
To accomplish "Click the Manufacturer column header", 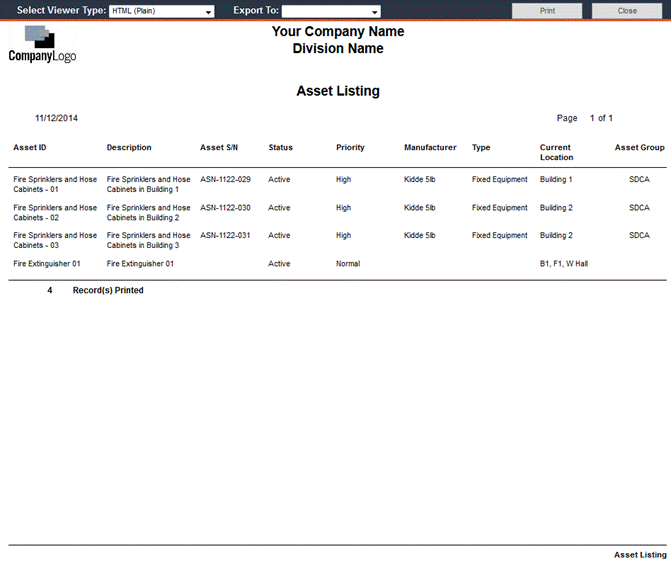I will [430, 148].
